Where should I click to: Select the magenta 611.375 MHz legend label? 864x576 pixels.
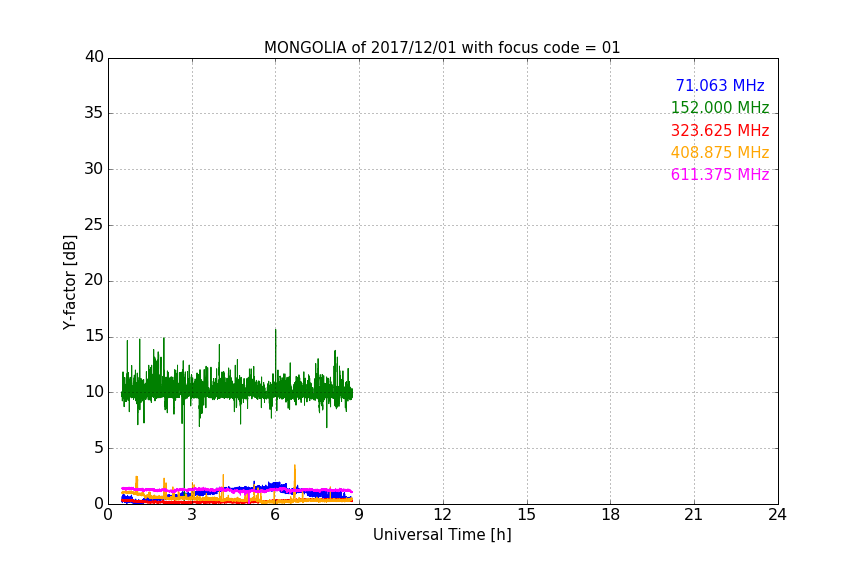(720, 175)
